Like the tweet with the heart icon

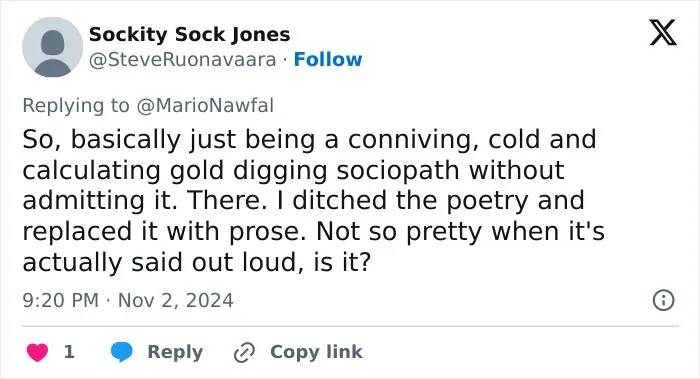tap(38, 352)
